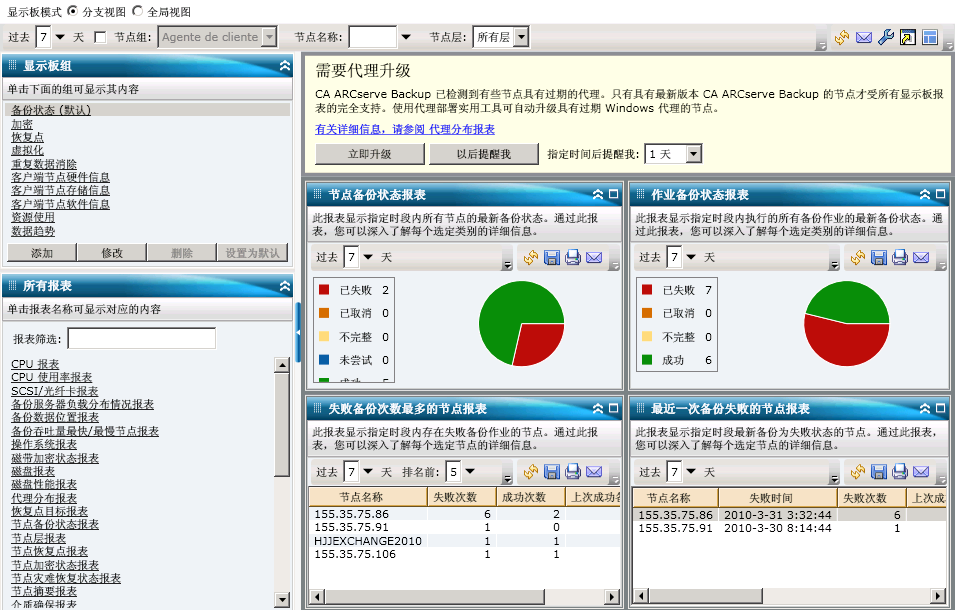This screenshot has width=955, height=610.
Task: Refresh the 最近一次备份失败的节点报表 panel
Action: 857,471
